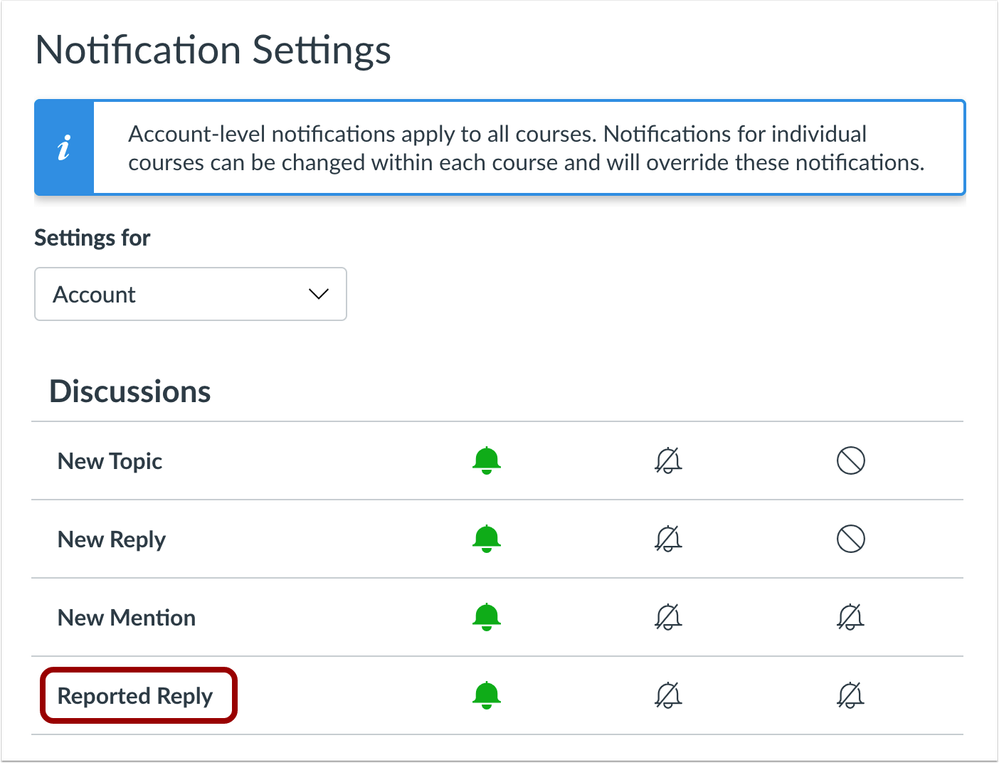Click the muted bell icon in New Topic row

click(x=668, y=460)
